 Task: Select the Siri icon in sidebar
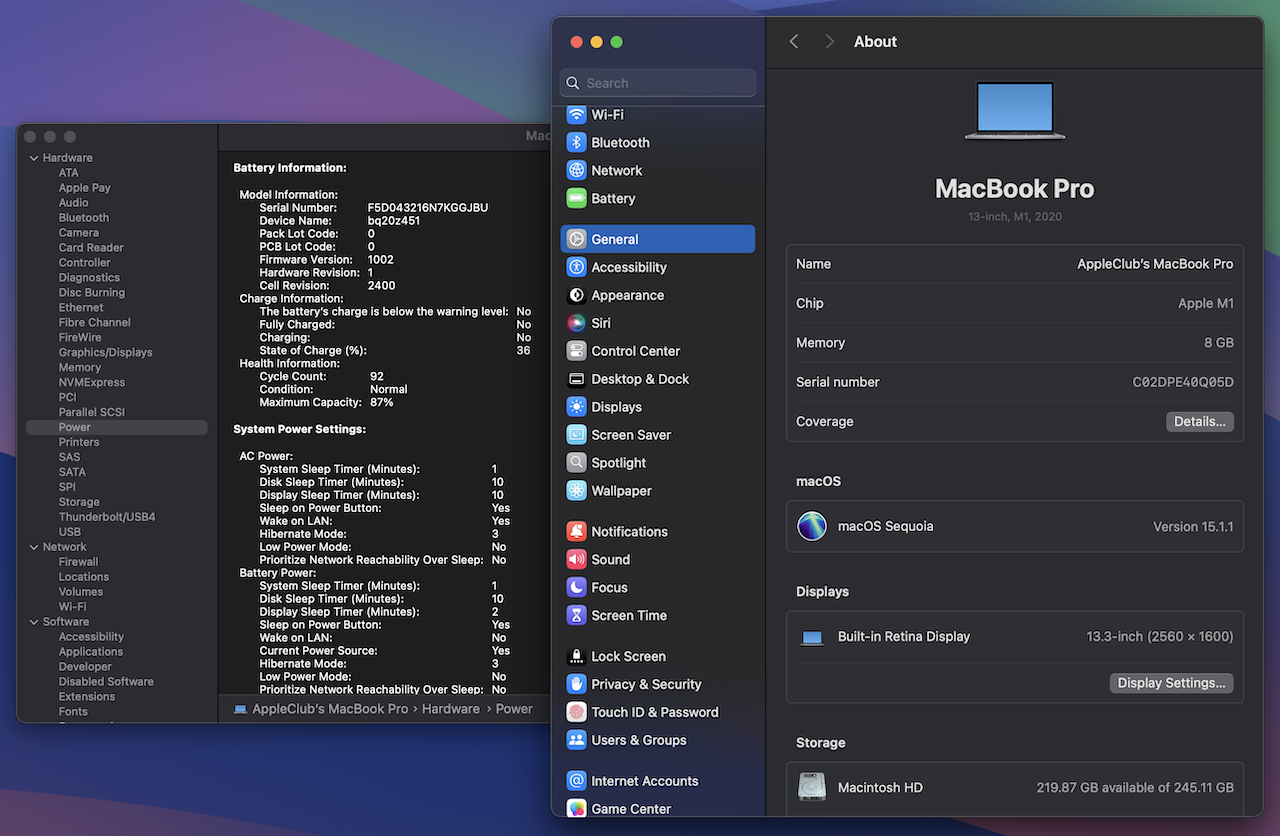click(576, 324)
